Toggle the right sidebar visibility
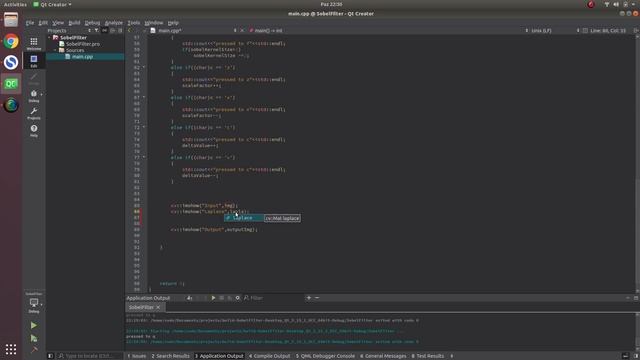 [x=636, y=356]
